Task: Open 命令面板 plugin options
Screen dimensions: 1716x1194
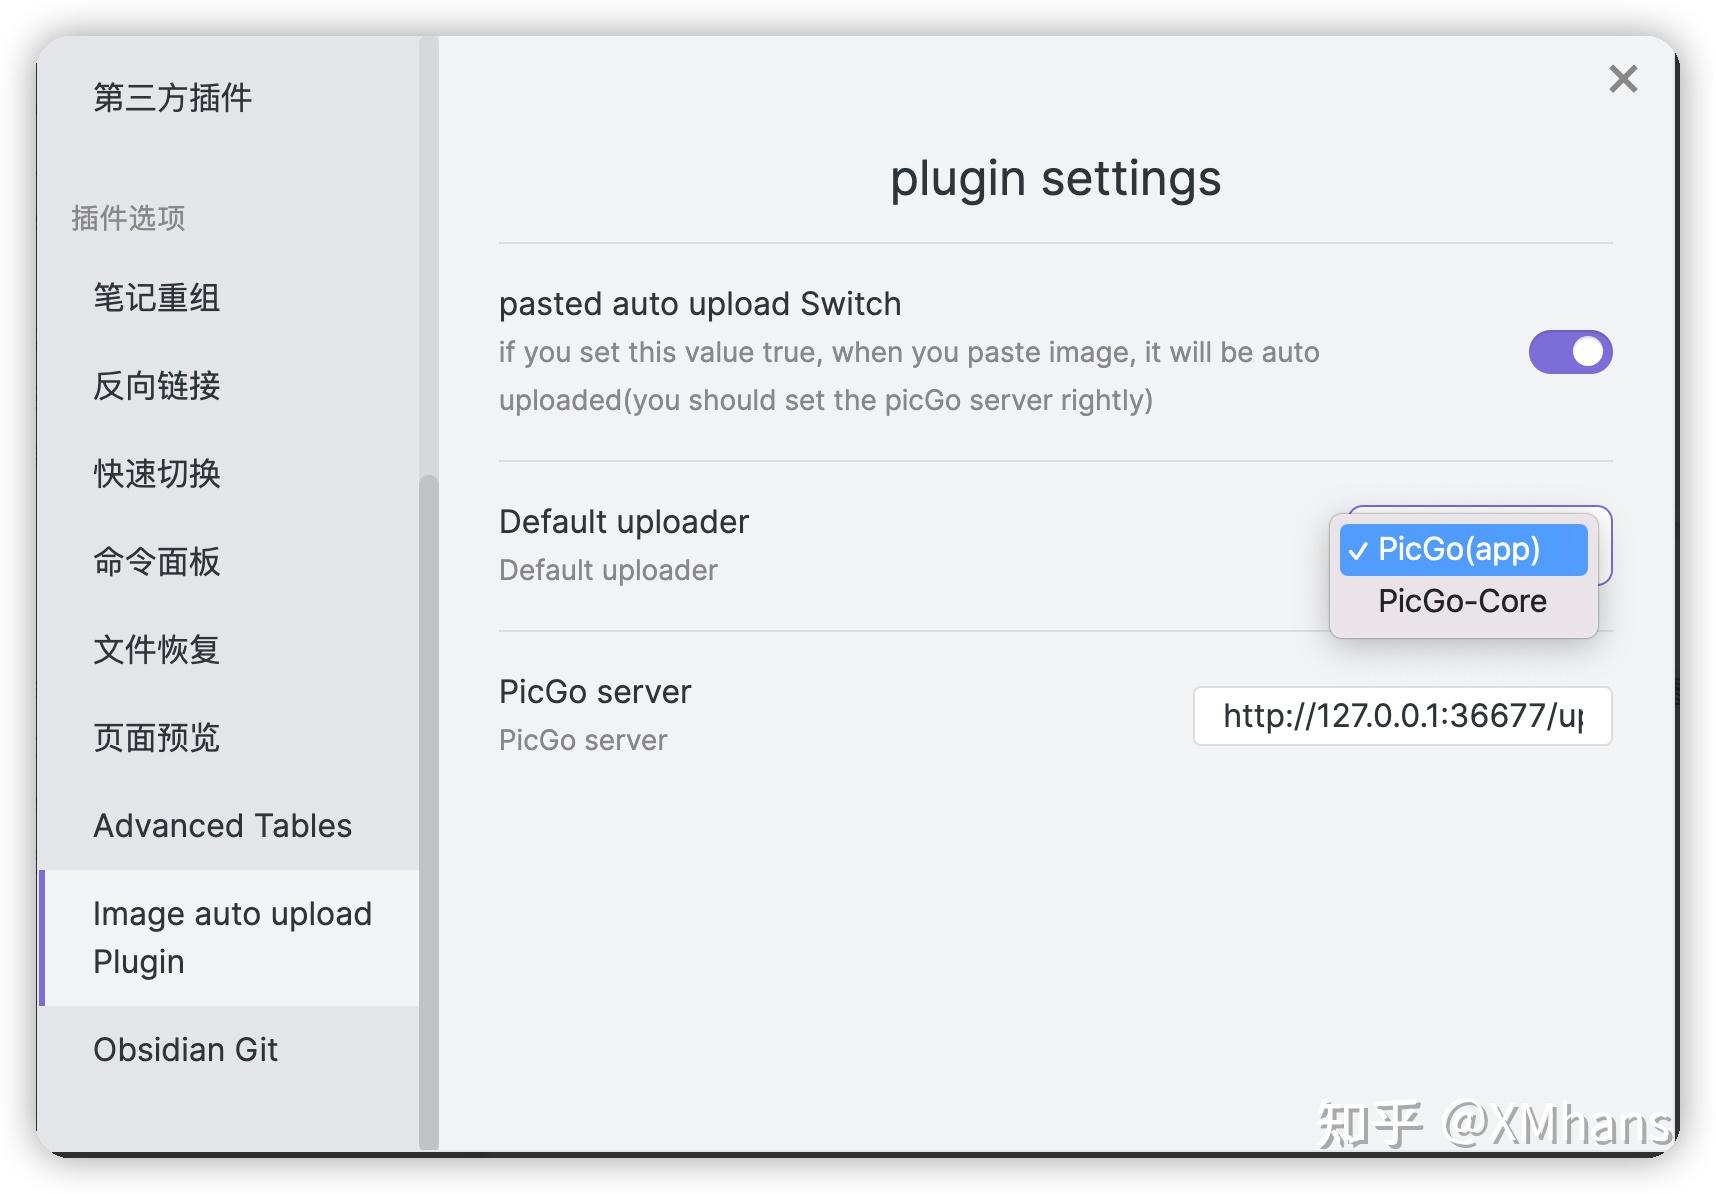Action: [157, 562]
